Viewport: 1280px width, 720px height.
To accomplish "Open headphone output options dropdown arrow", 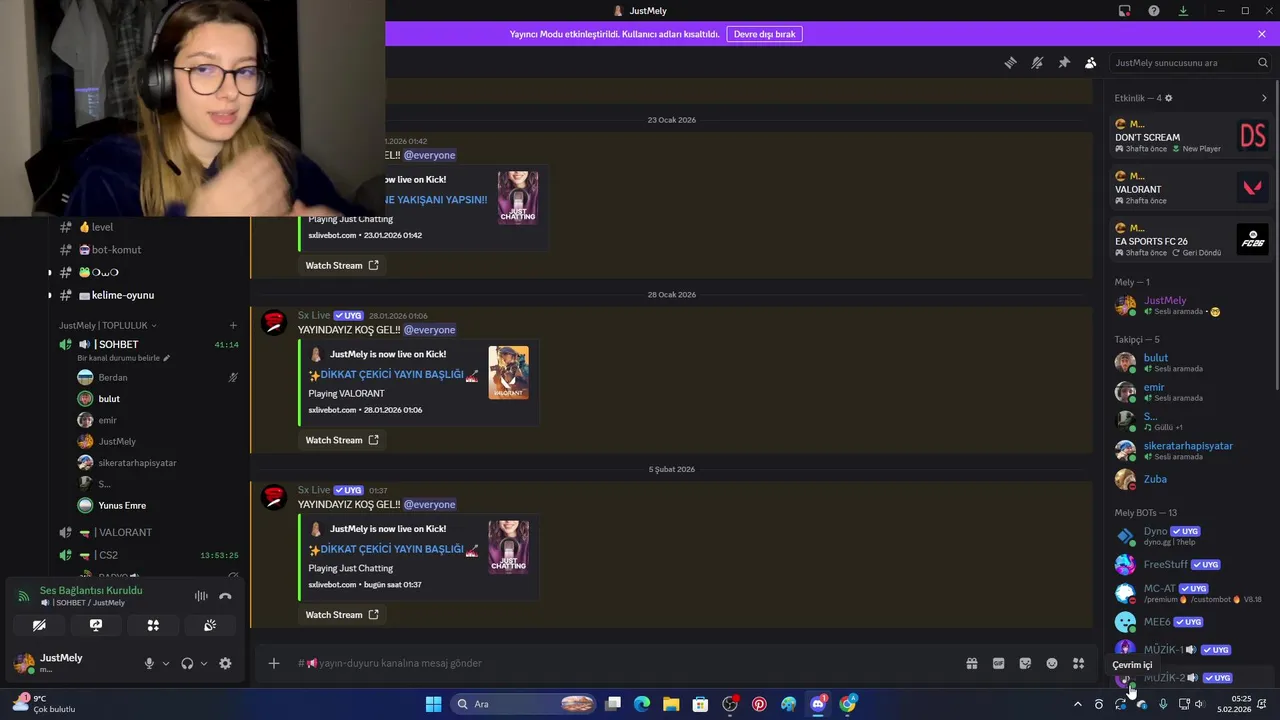I will pyautogui.click(x=204, y=663).
